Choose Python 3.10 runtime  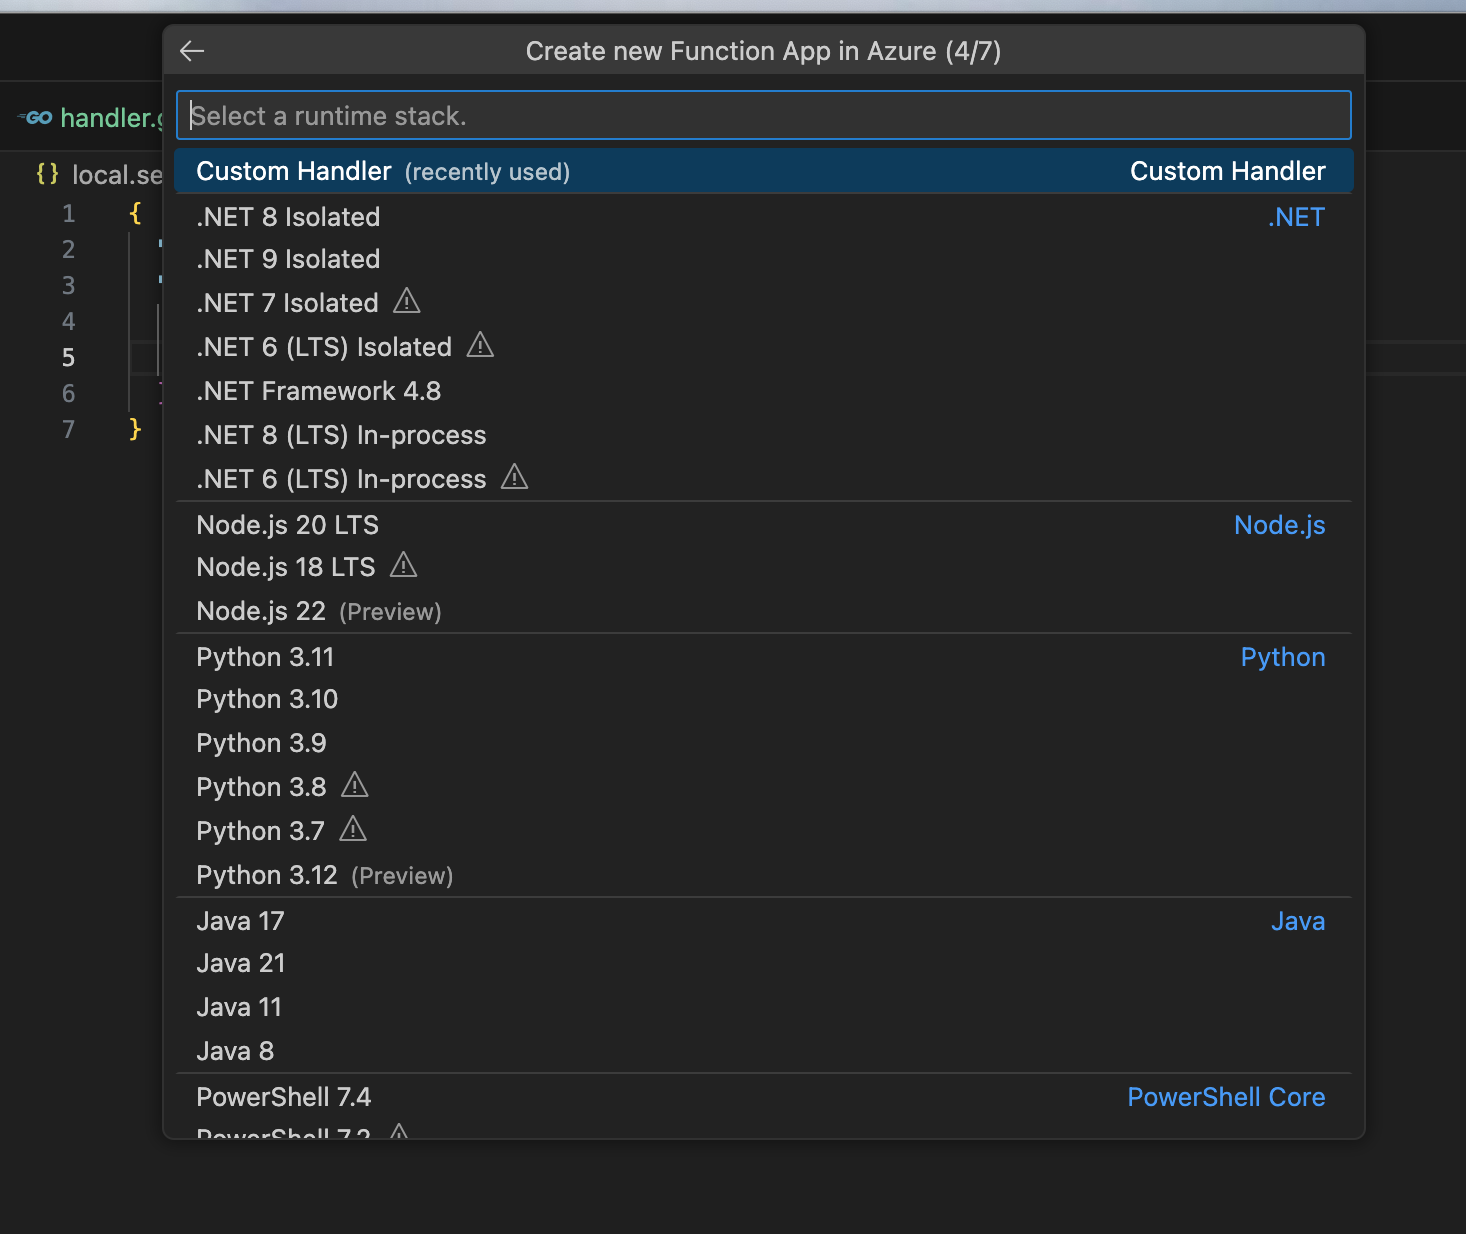[764, 699]
